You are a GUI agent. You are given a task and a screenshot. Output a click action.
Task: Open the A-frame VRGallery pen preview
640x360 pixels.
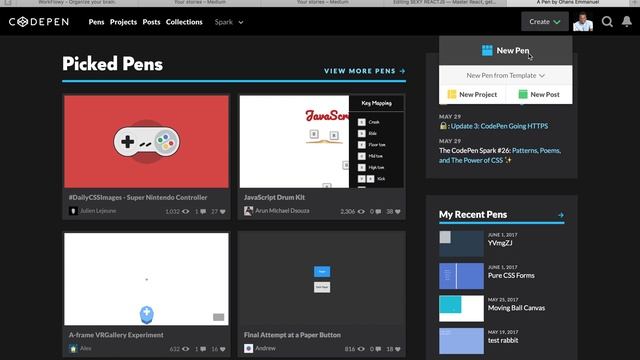point(146,279)
